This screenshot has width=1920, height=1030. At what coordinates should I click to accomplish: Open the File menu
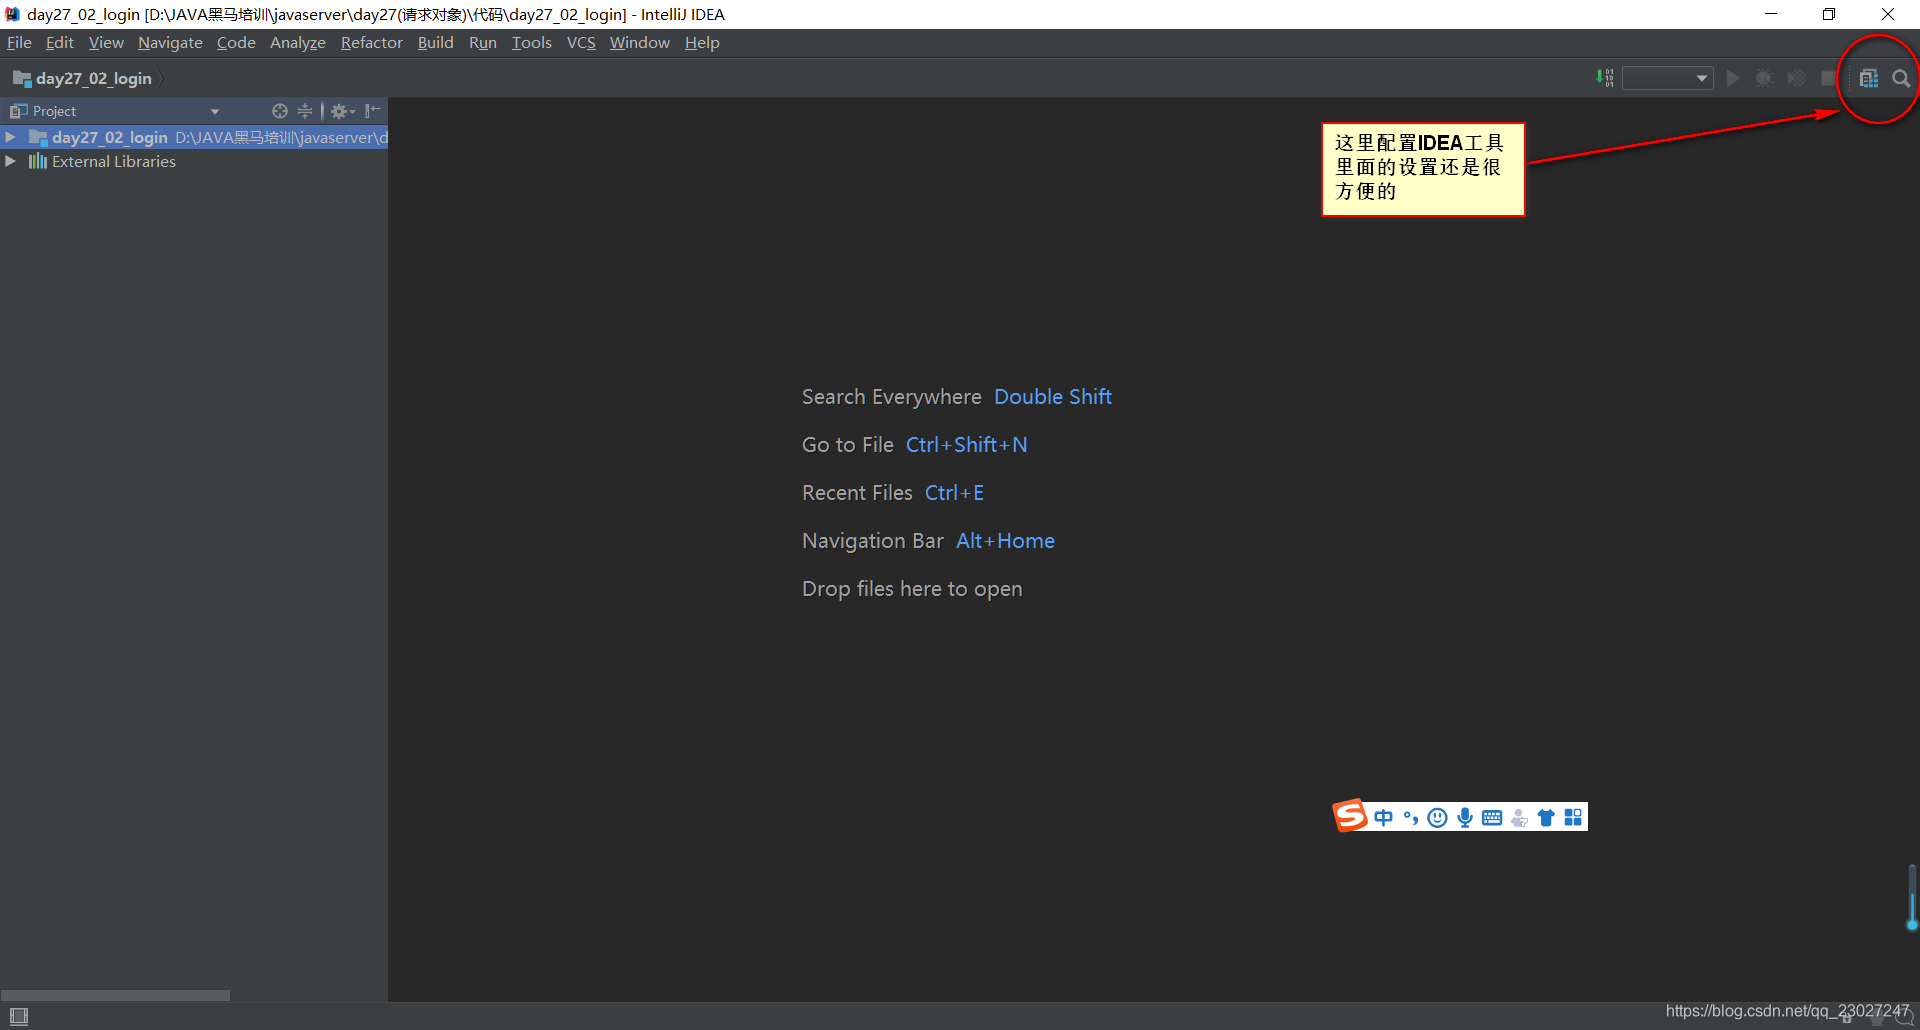pyautogui.click(x=19, y=43)
